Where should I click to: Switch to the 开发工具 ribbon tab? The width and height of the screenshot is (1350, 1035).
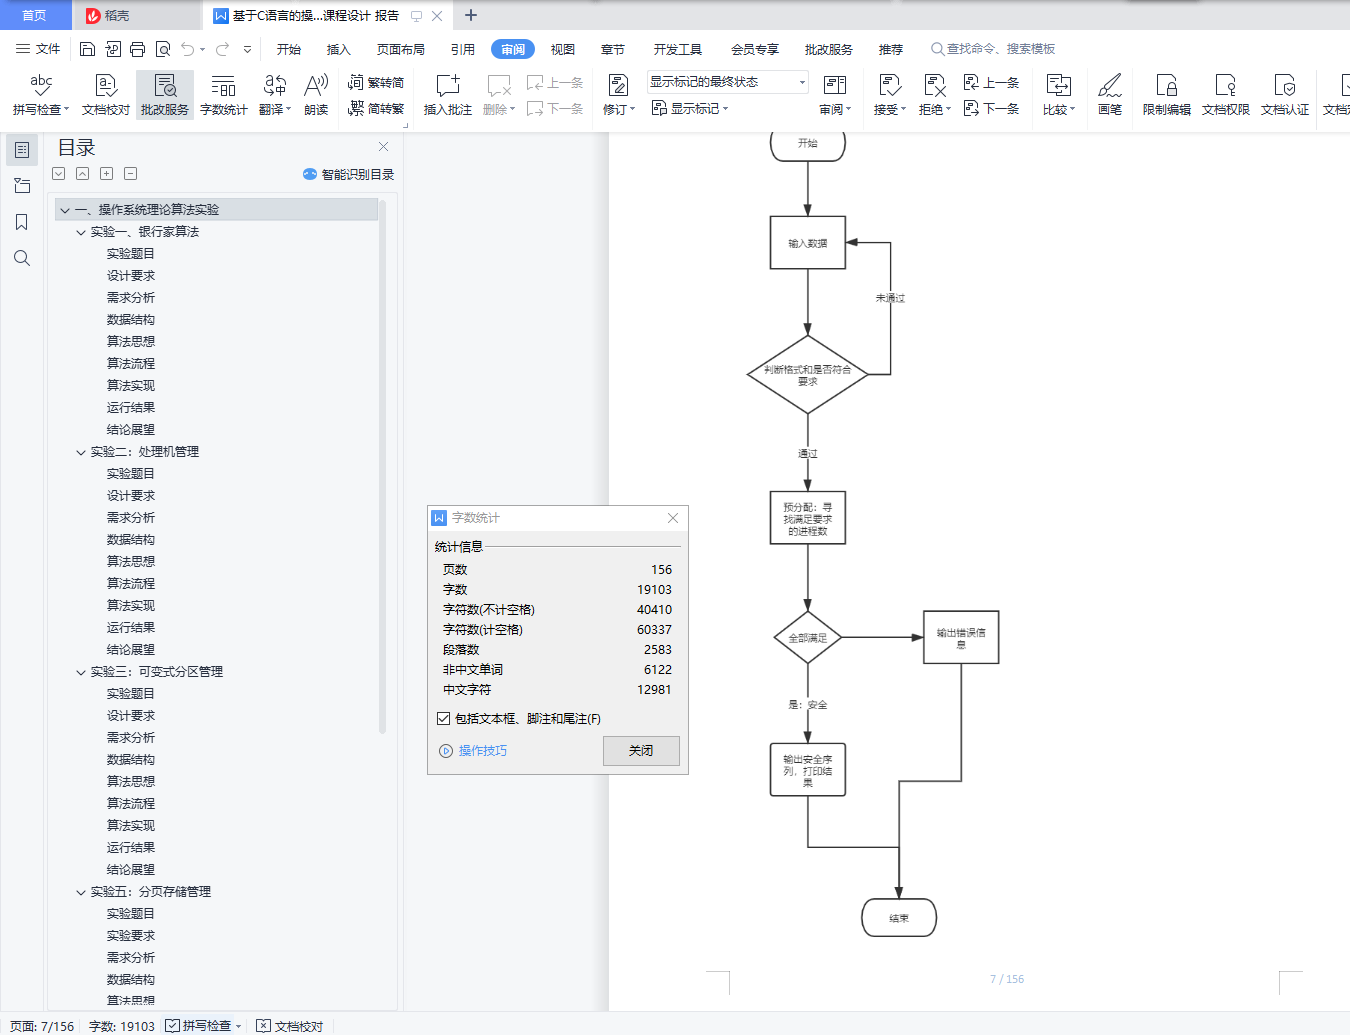(x=678, y=49)
